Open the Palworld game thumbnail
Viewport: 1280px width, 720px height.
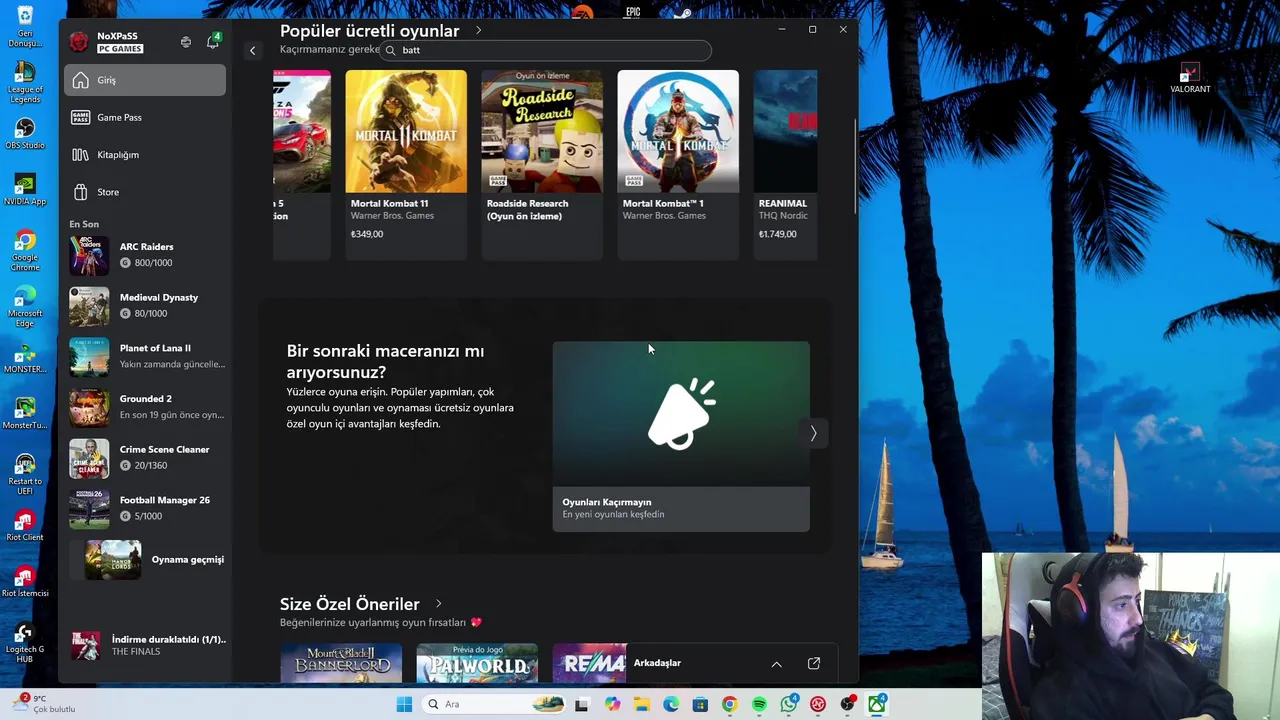[477, 663]
